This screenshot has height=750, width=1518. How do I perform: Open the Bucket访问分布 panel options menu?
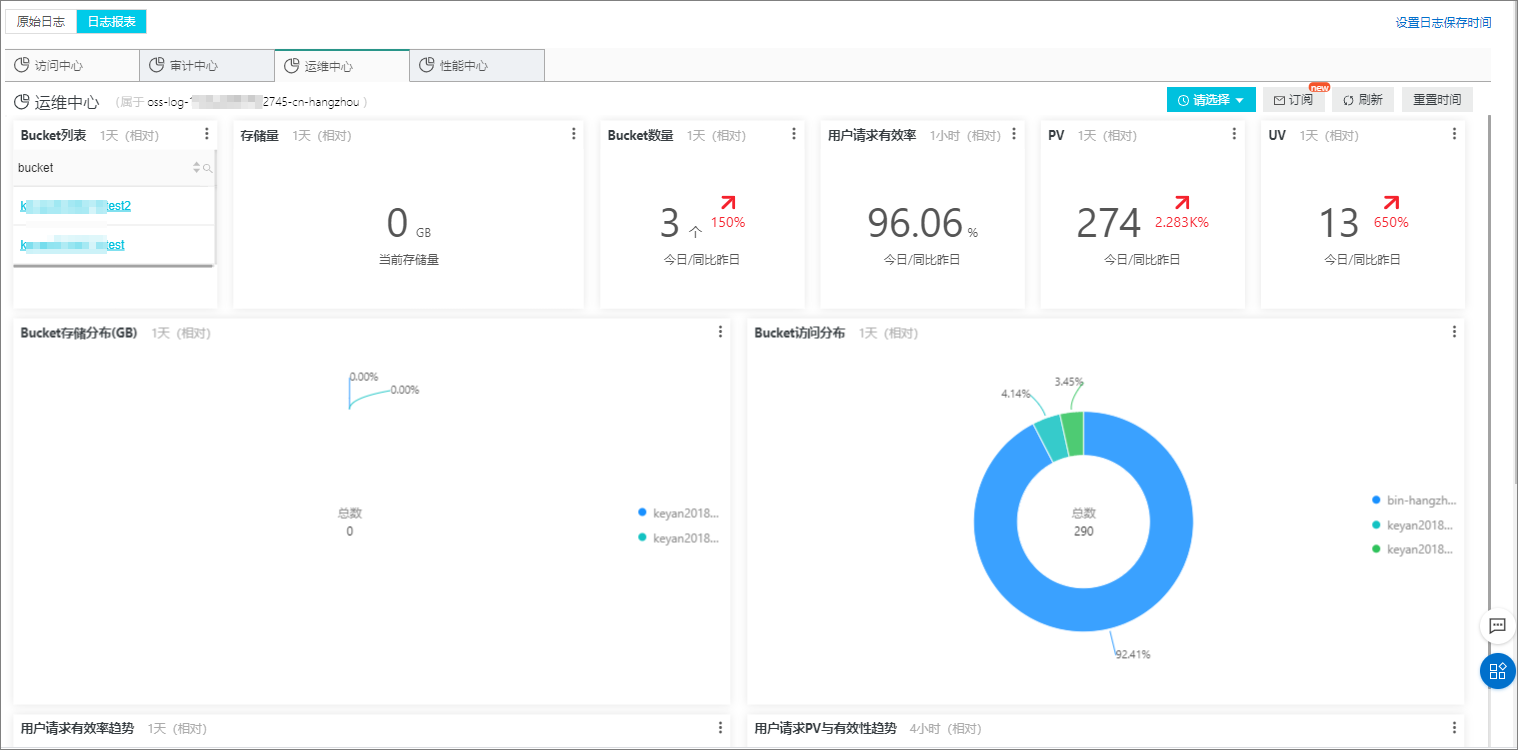tap(1454, 332)
